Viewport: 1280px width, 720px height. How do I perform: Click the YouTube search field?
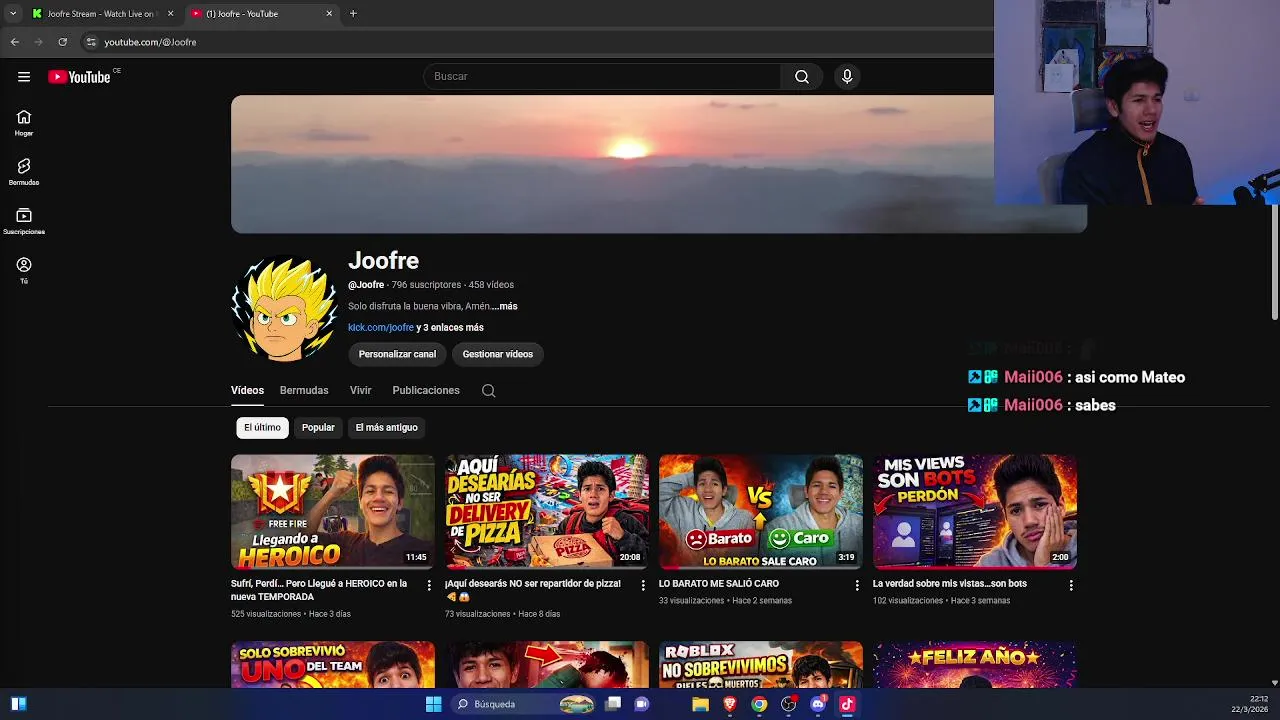tap(602, 77)
